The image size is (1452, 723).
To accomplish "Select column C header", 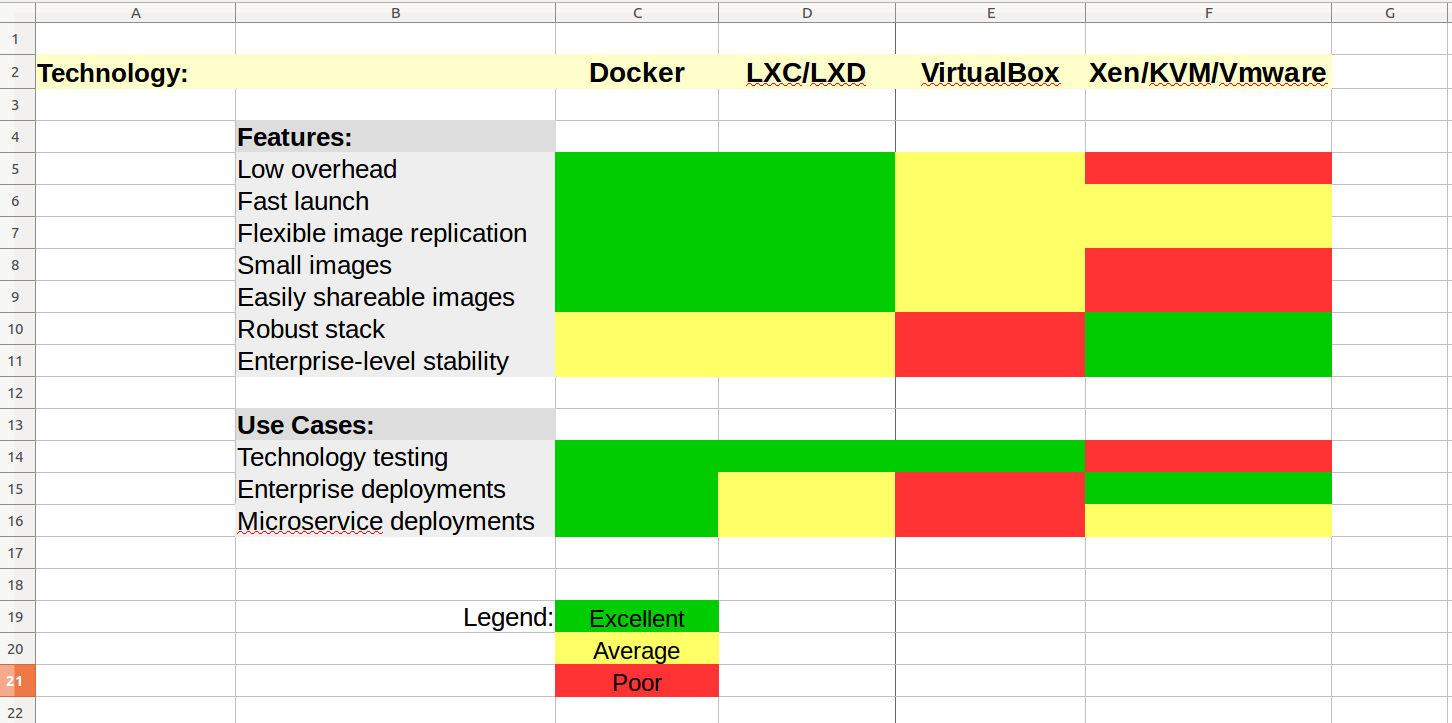I will click(637, 12).
